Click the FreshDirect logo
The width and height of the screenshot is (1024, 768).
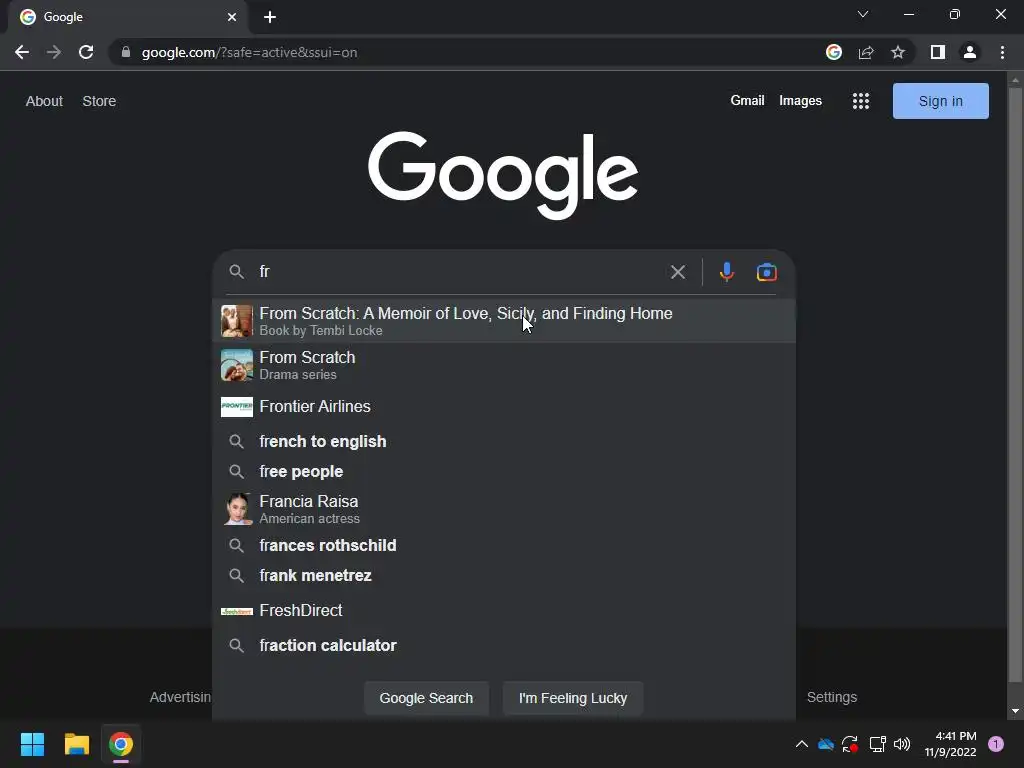236,611
